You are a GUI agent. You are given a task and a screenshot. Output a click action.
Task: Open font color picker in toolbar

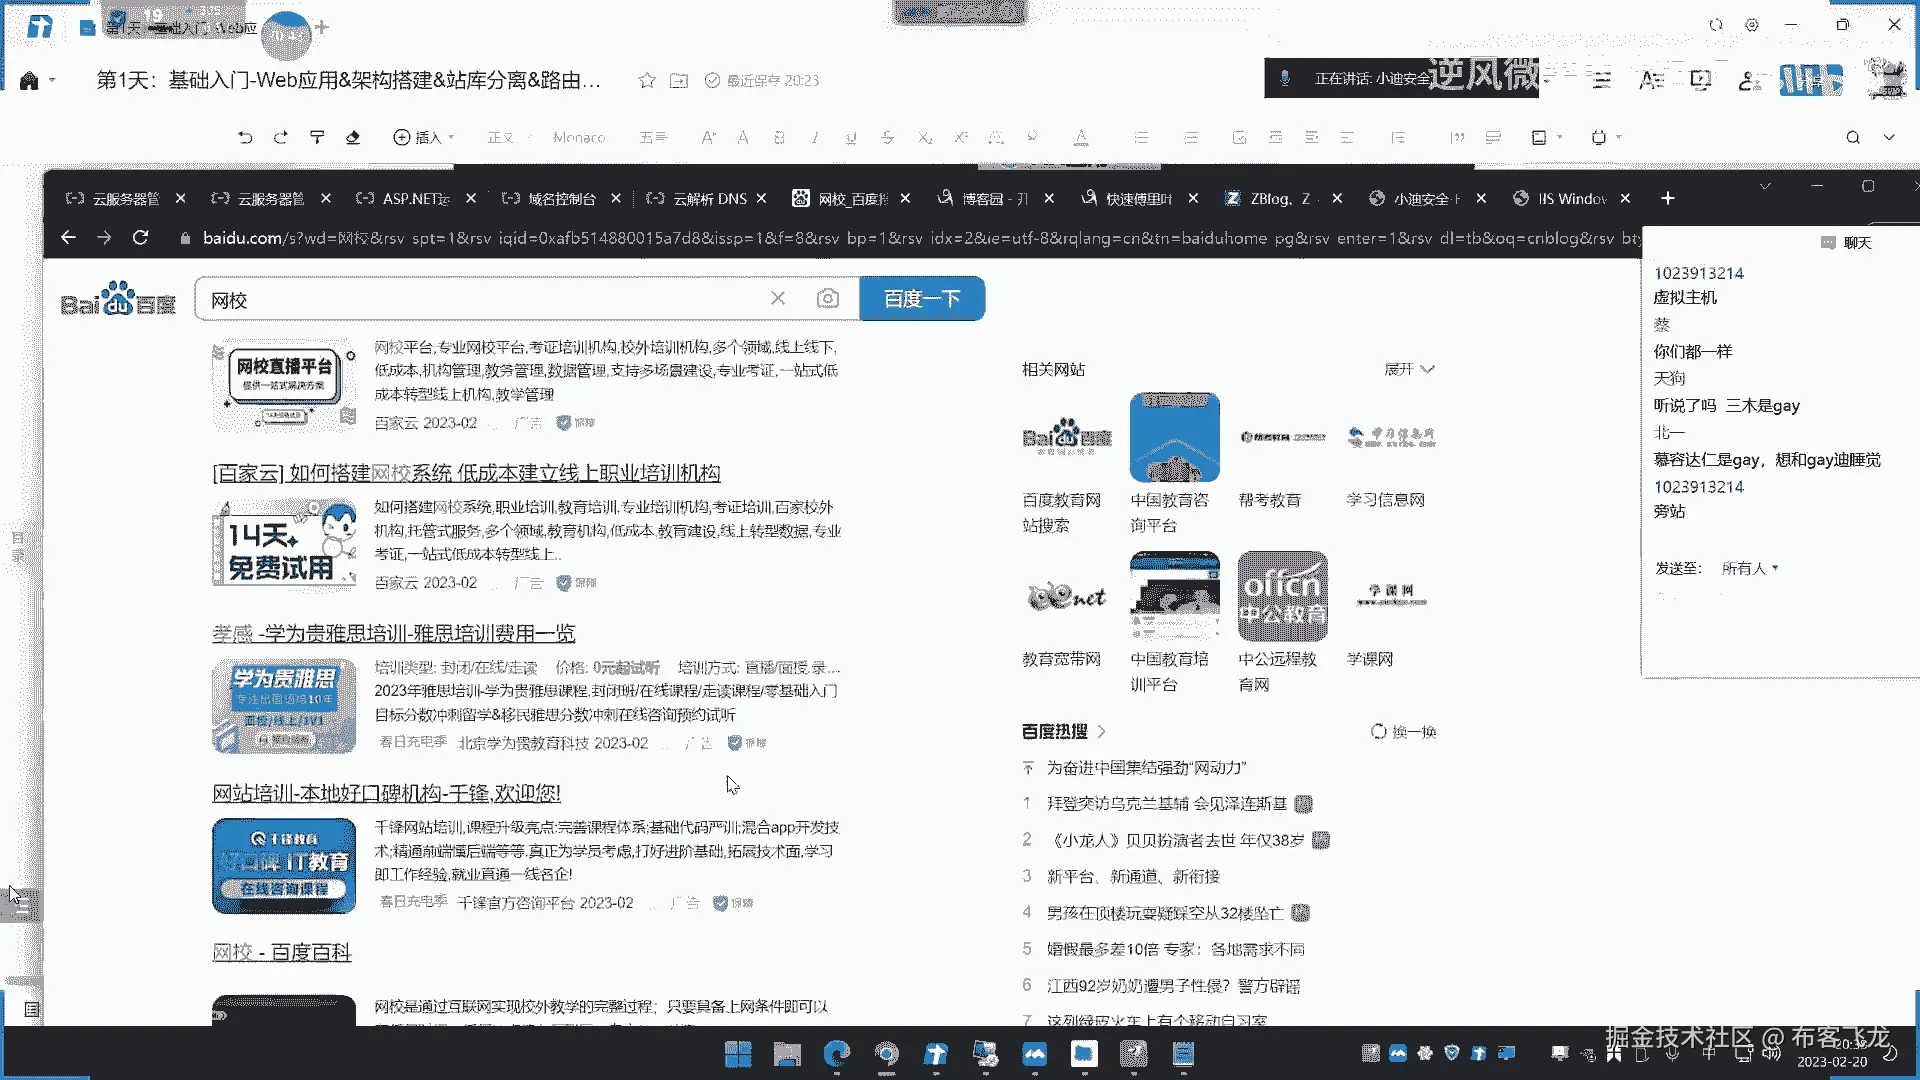1081,138
